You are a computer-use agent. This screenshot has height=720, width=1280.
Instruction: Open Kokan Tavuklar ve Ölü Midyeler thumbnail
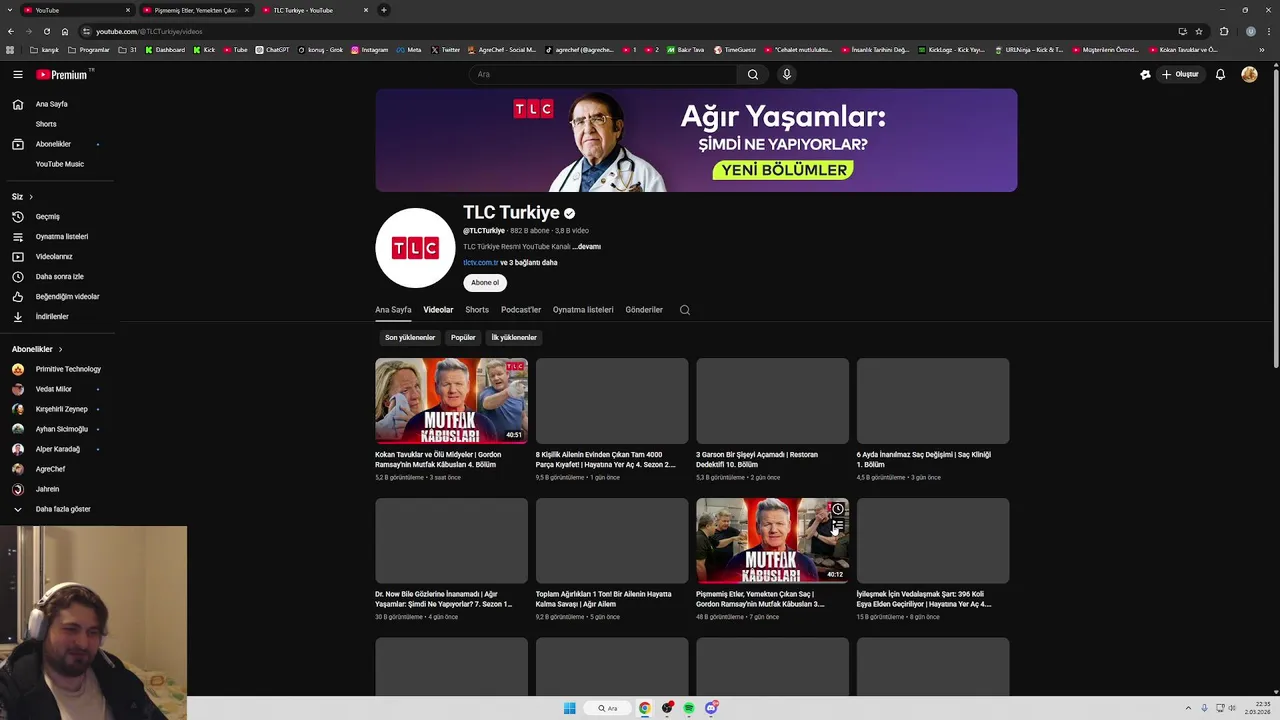tap(451, 401)
